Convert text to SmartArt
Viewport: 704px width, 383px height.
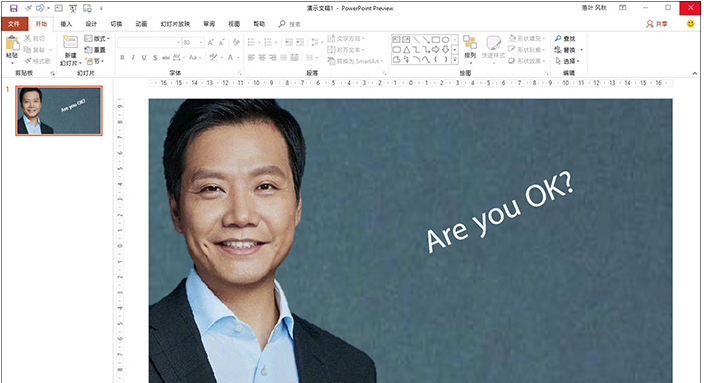(x=355, y=61)
